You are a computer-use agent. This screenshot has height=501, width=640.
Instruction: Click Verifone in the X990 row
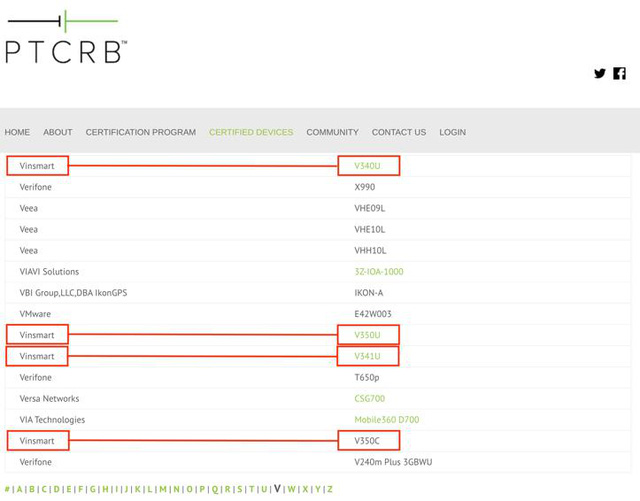click(36, 187)
